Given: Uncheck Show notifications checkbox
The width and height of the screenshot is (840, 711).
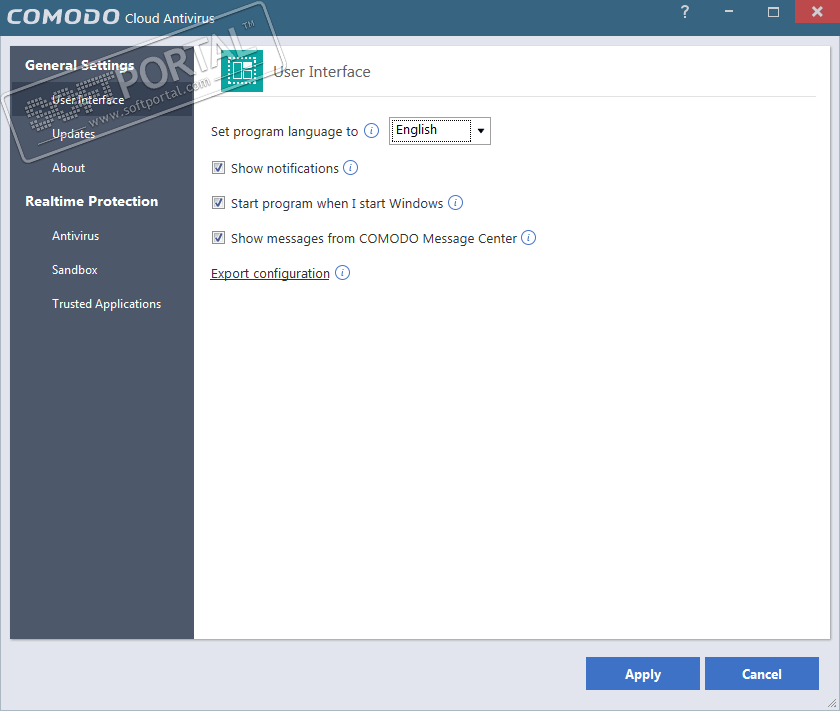Looking at the screenshot, I should coord(218,168).
